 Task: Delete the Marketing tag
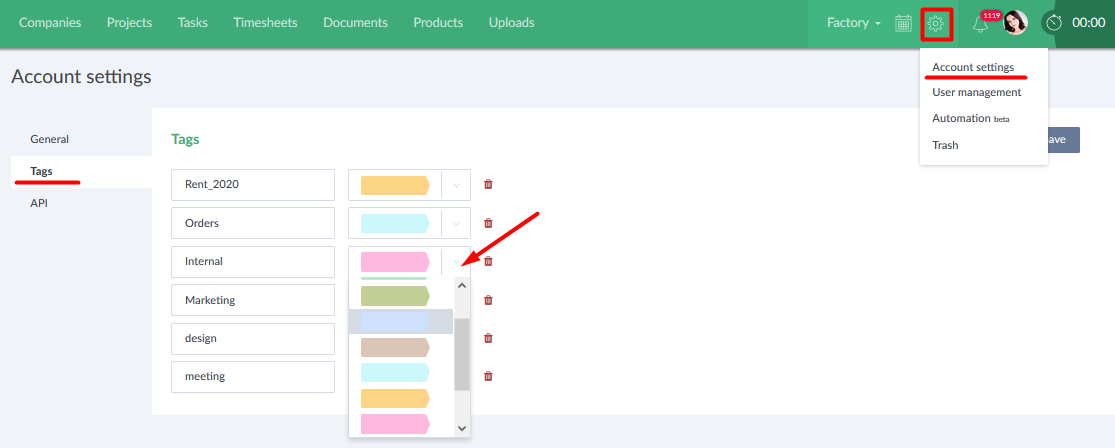pyautogui.click(x=488, y=299)
